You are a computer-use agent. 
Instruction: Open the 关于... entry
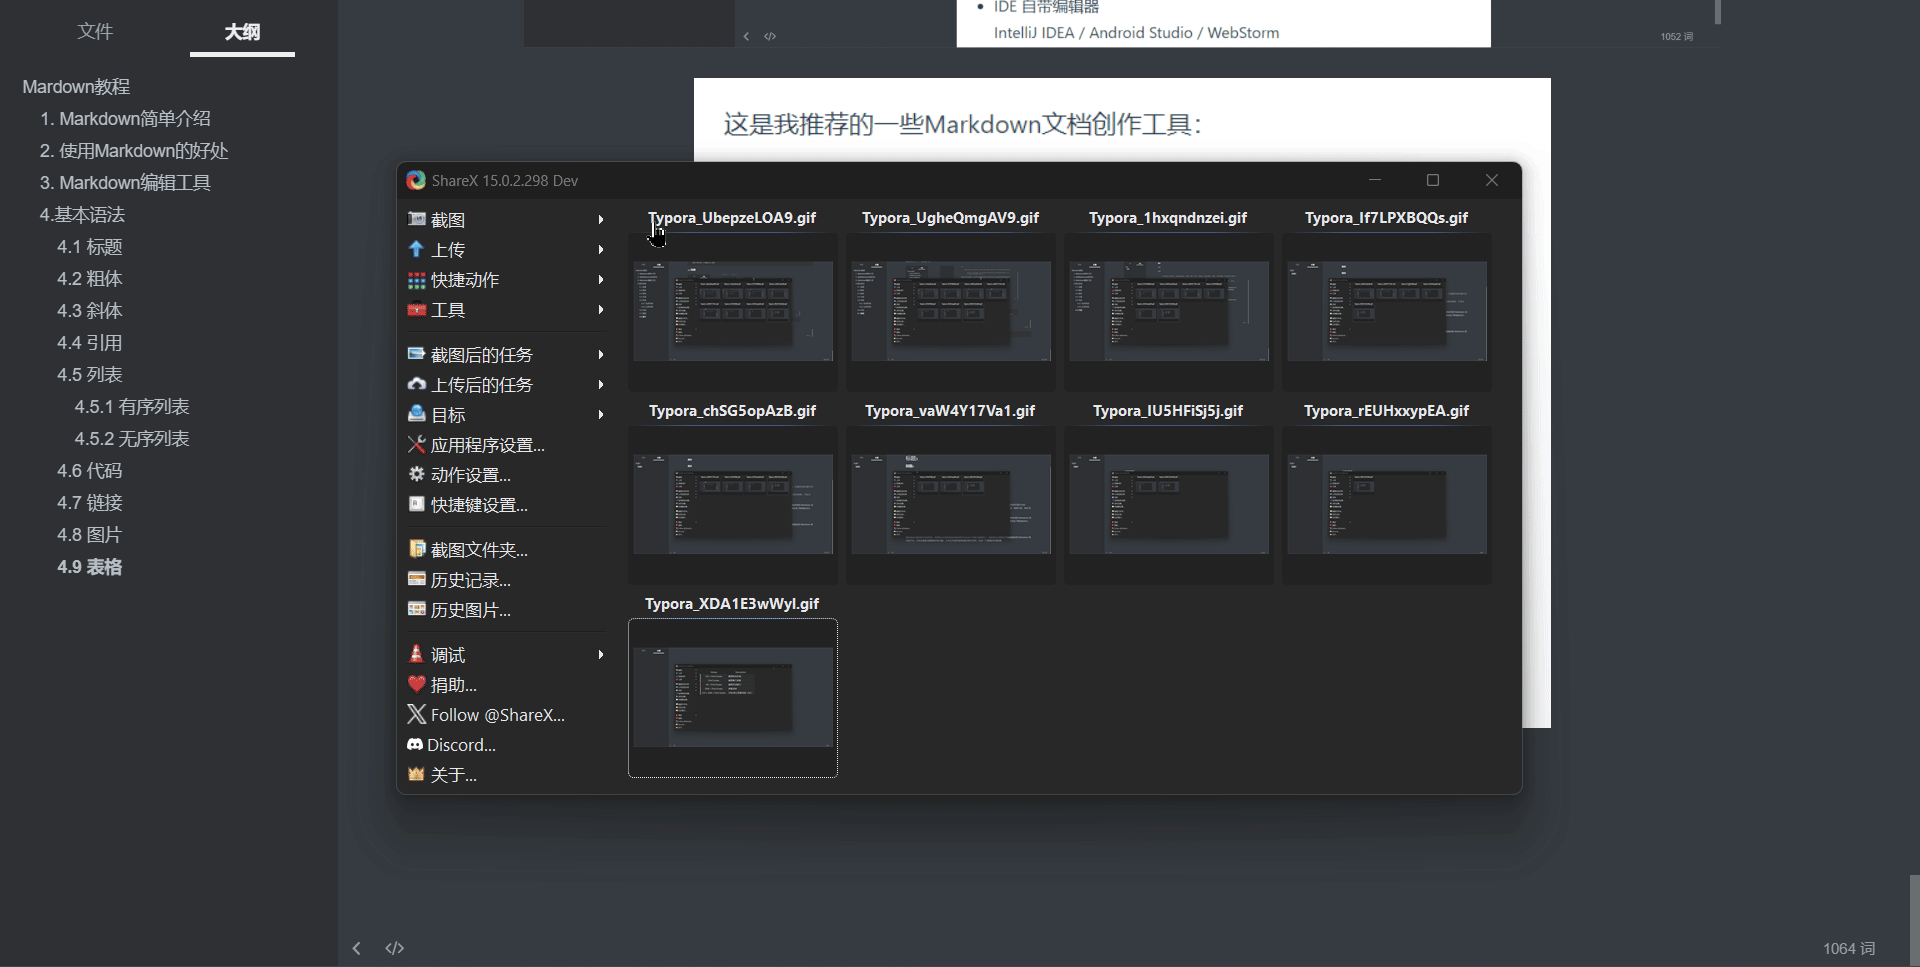(454, 775)
